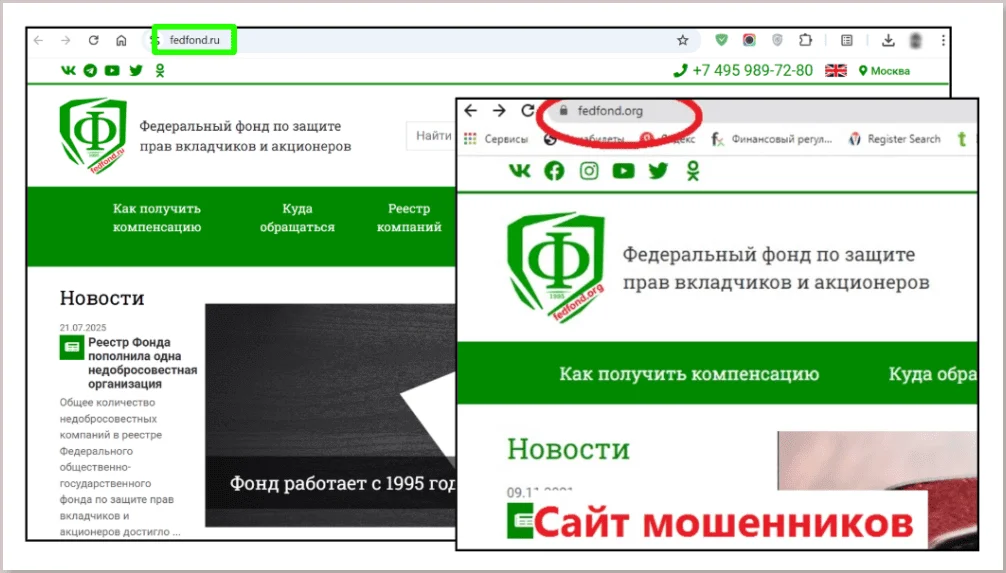
Task: Open Twitter icon on fedfond.ru site
Action: (136, 71)
